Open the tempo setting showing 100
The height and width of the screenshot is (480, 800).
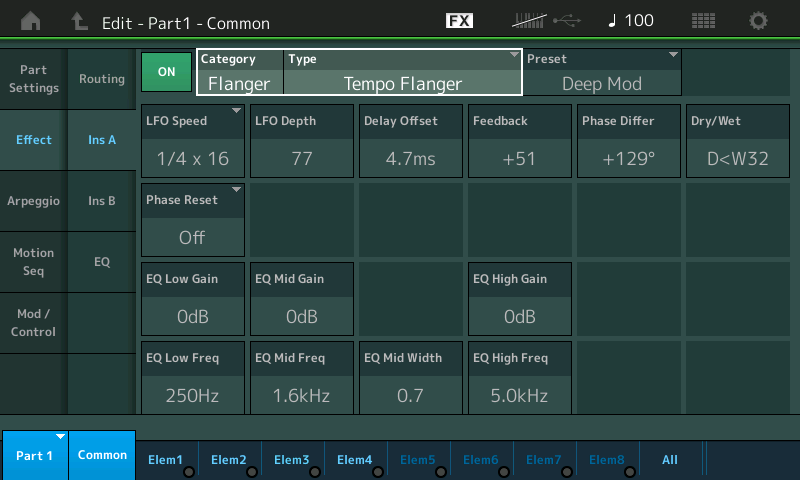click(631, 21)
